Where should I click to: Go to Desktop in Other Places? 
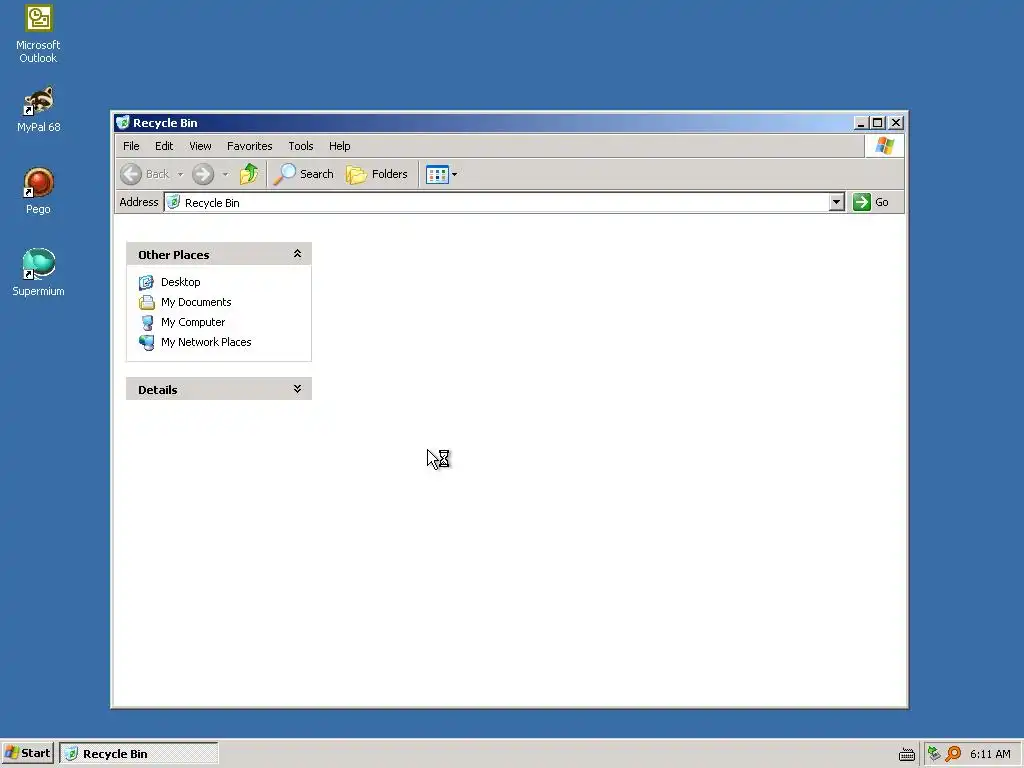click(180, 282)
